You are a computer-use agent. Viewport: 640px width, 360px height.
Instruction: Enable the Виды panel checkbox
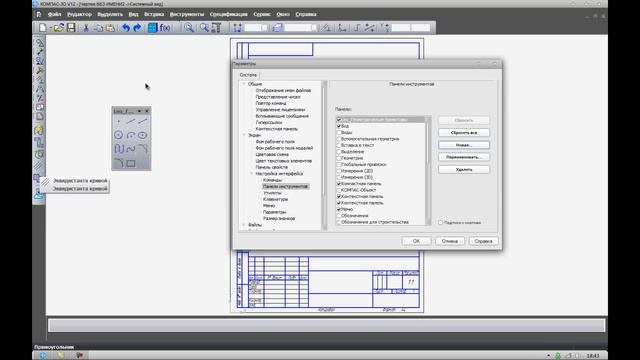339,133
